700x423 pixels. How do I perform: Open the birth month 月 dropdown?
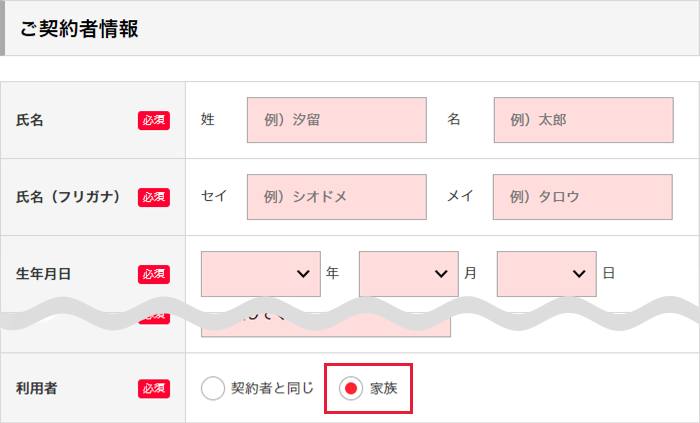(409, 274)
